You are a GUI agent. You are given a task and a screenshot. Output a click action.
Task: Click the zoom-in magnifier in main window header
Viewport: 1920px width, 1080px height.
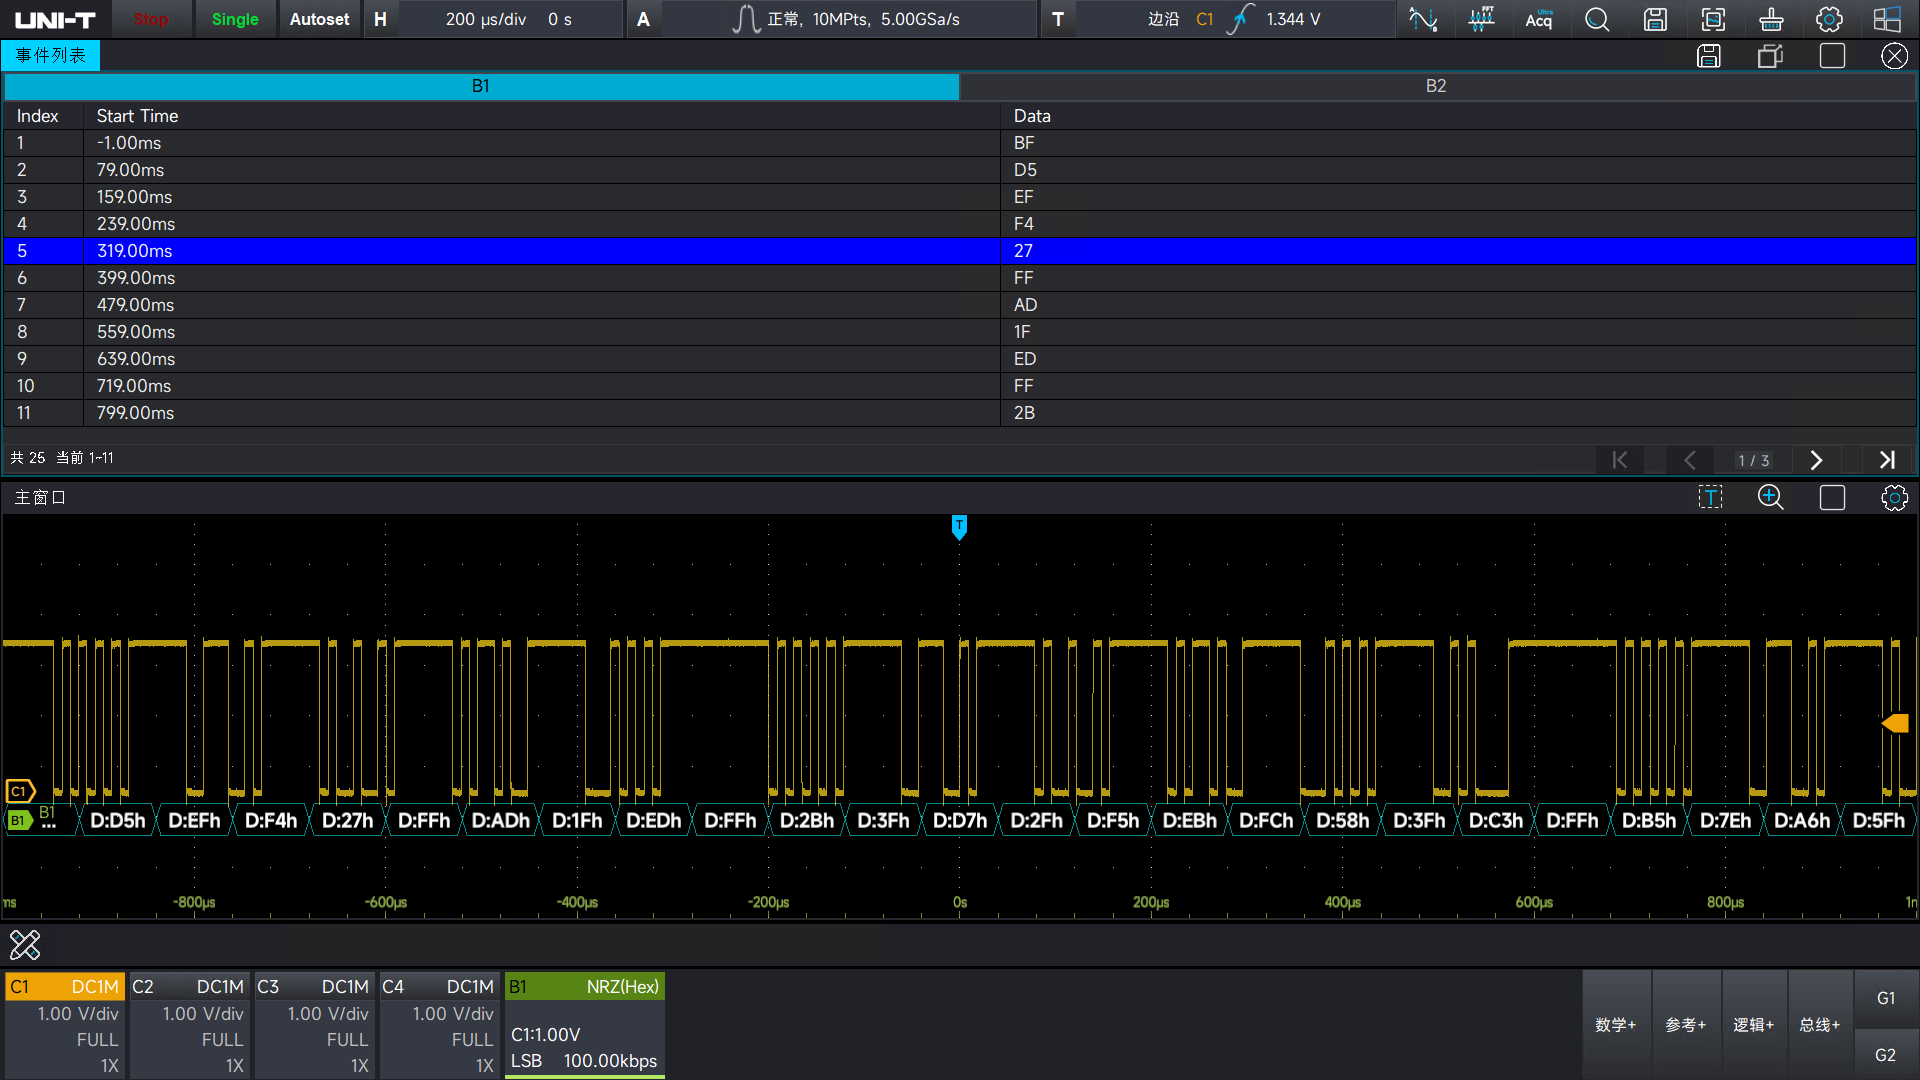coord(1771,497)
